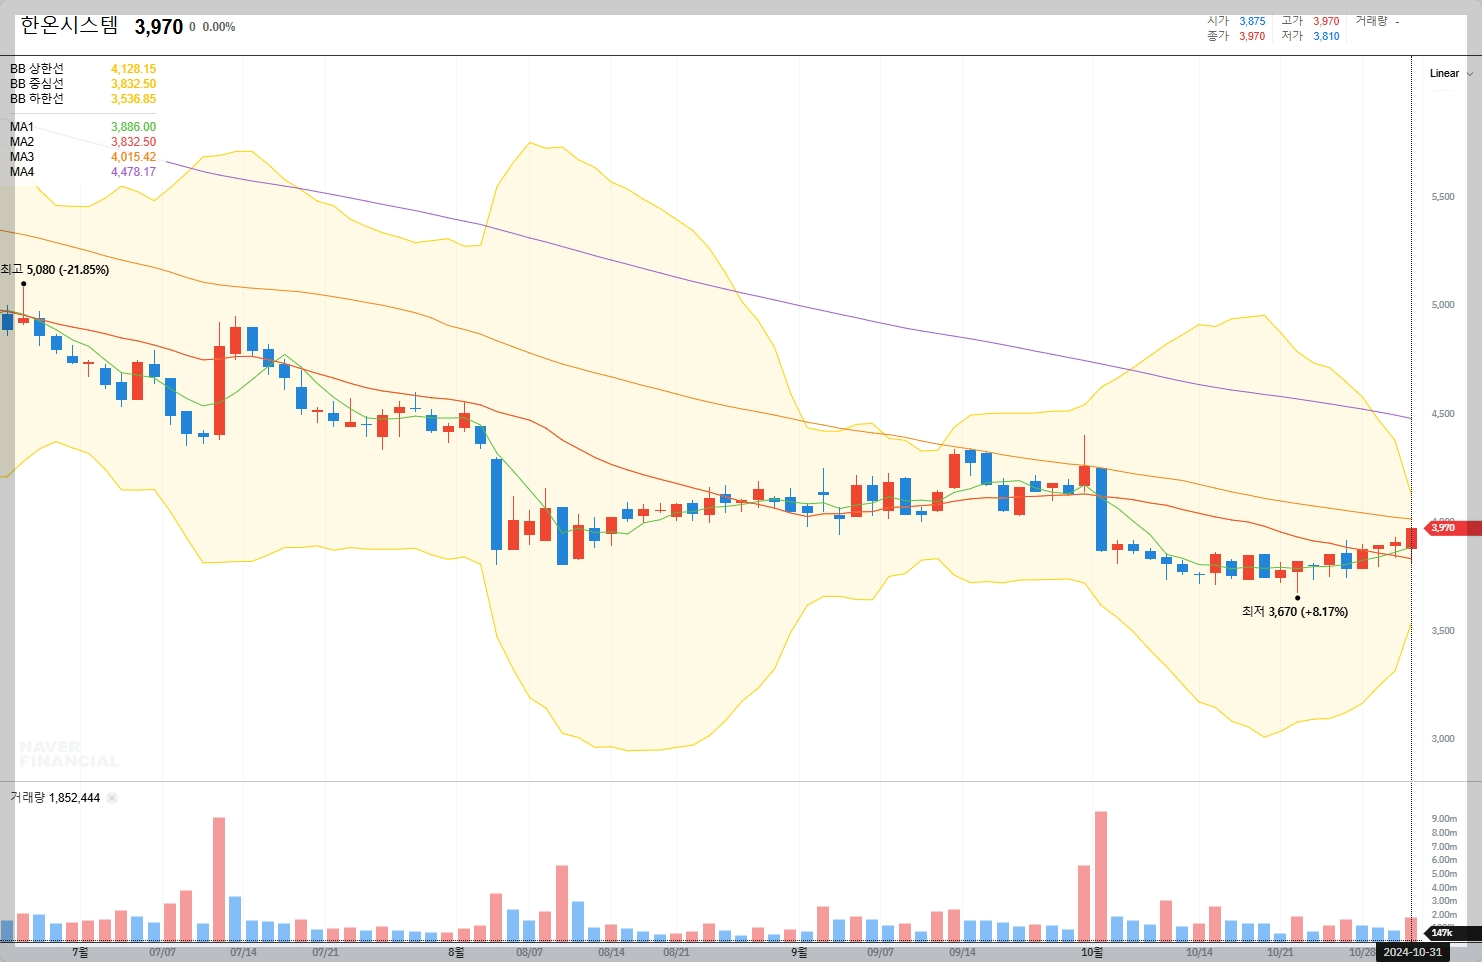The image size is (1482, 962).
Task: Select the MA4 moving average legend
Action: coord(22,172)
